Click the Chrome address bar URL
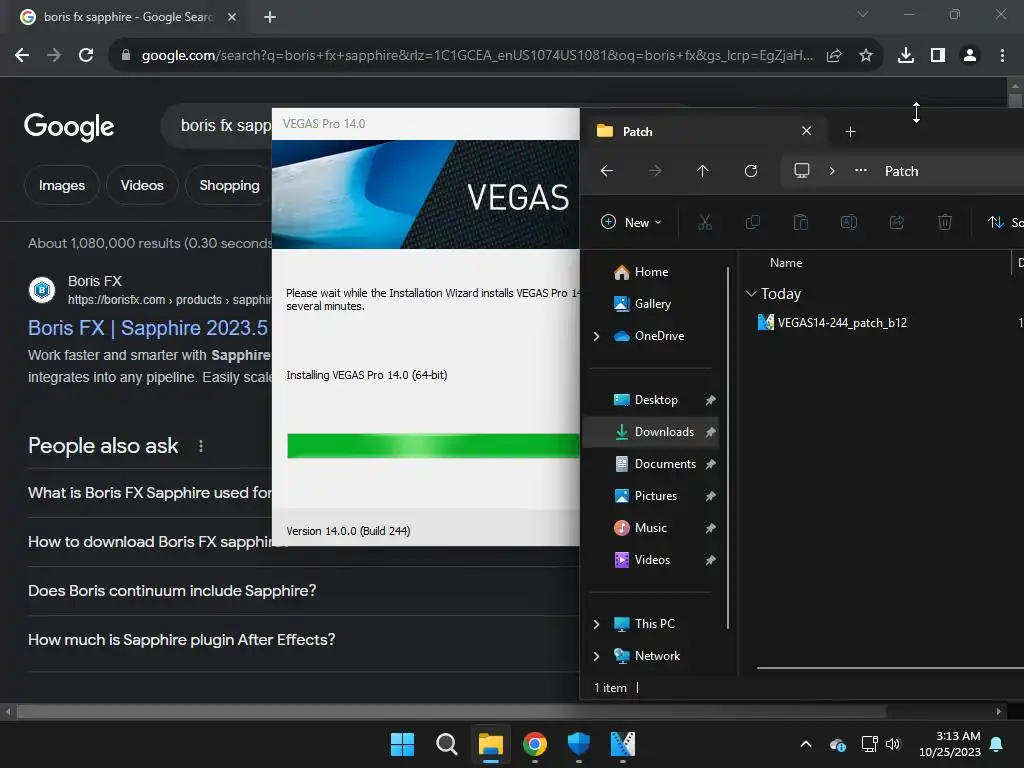 [x=477, y=56]
